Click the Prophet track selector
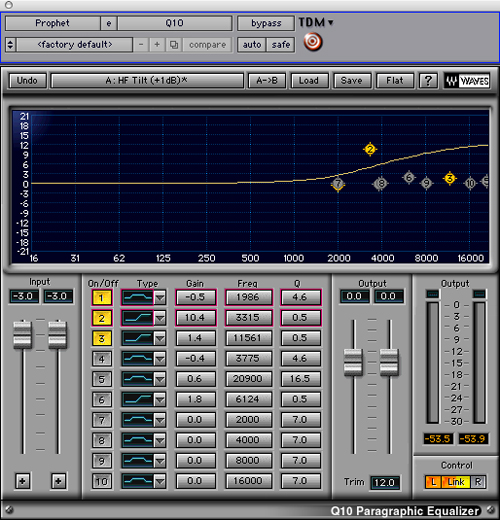Image resolution: width=500 pixels, height=520 pixels. (x=53, y=23)
